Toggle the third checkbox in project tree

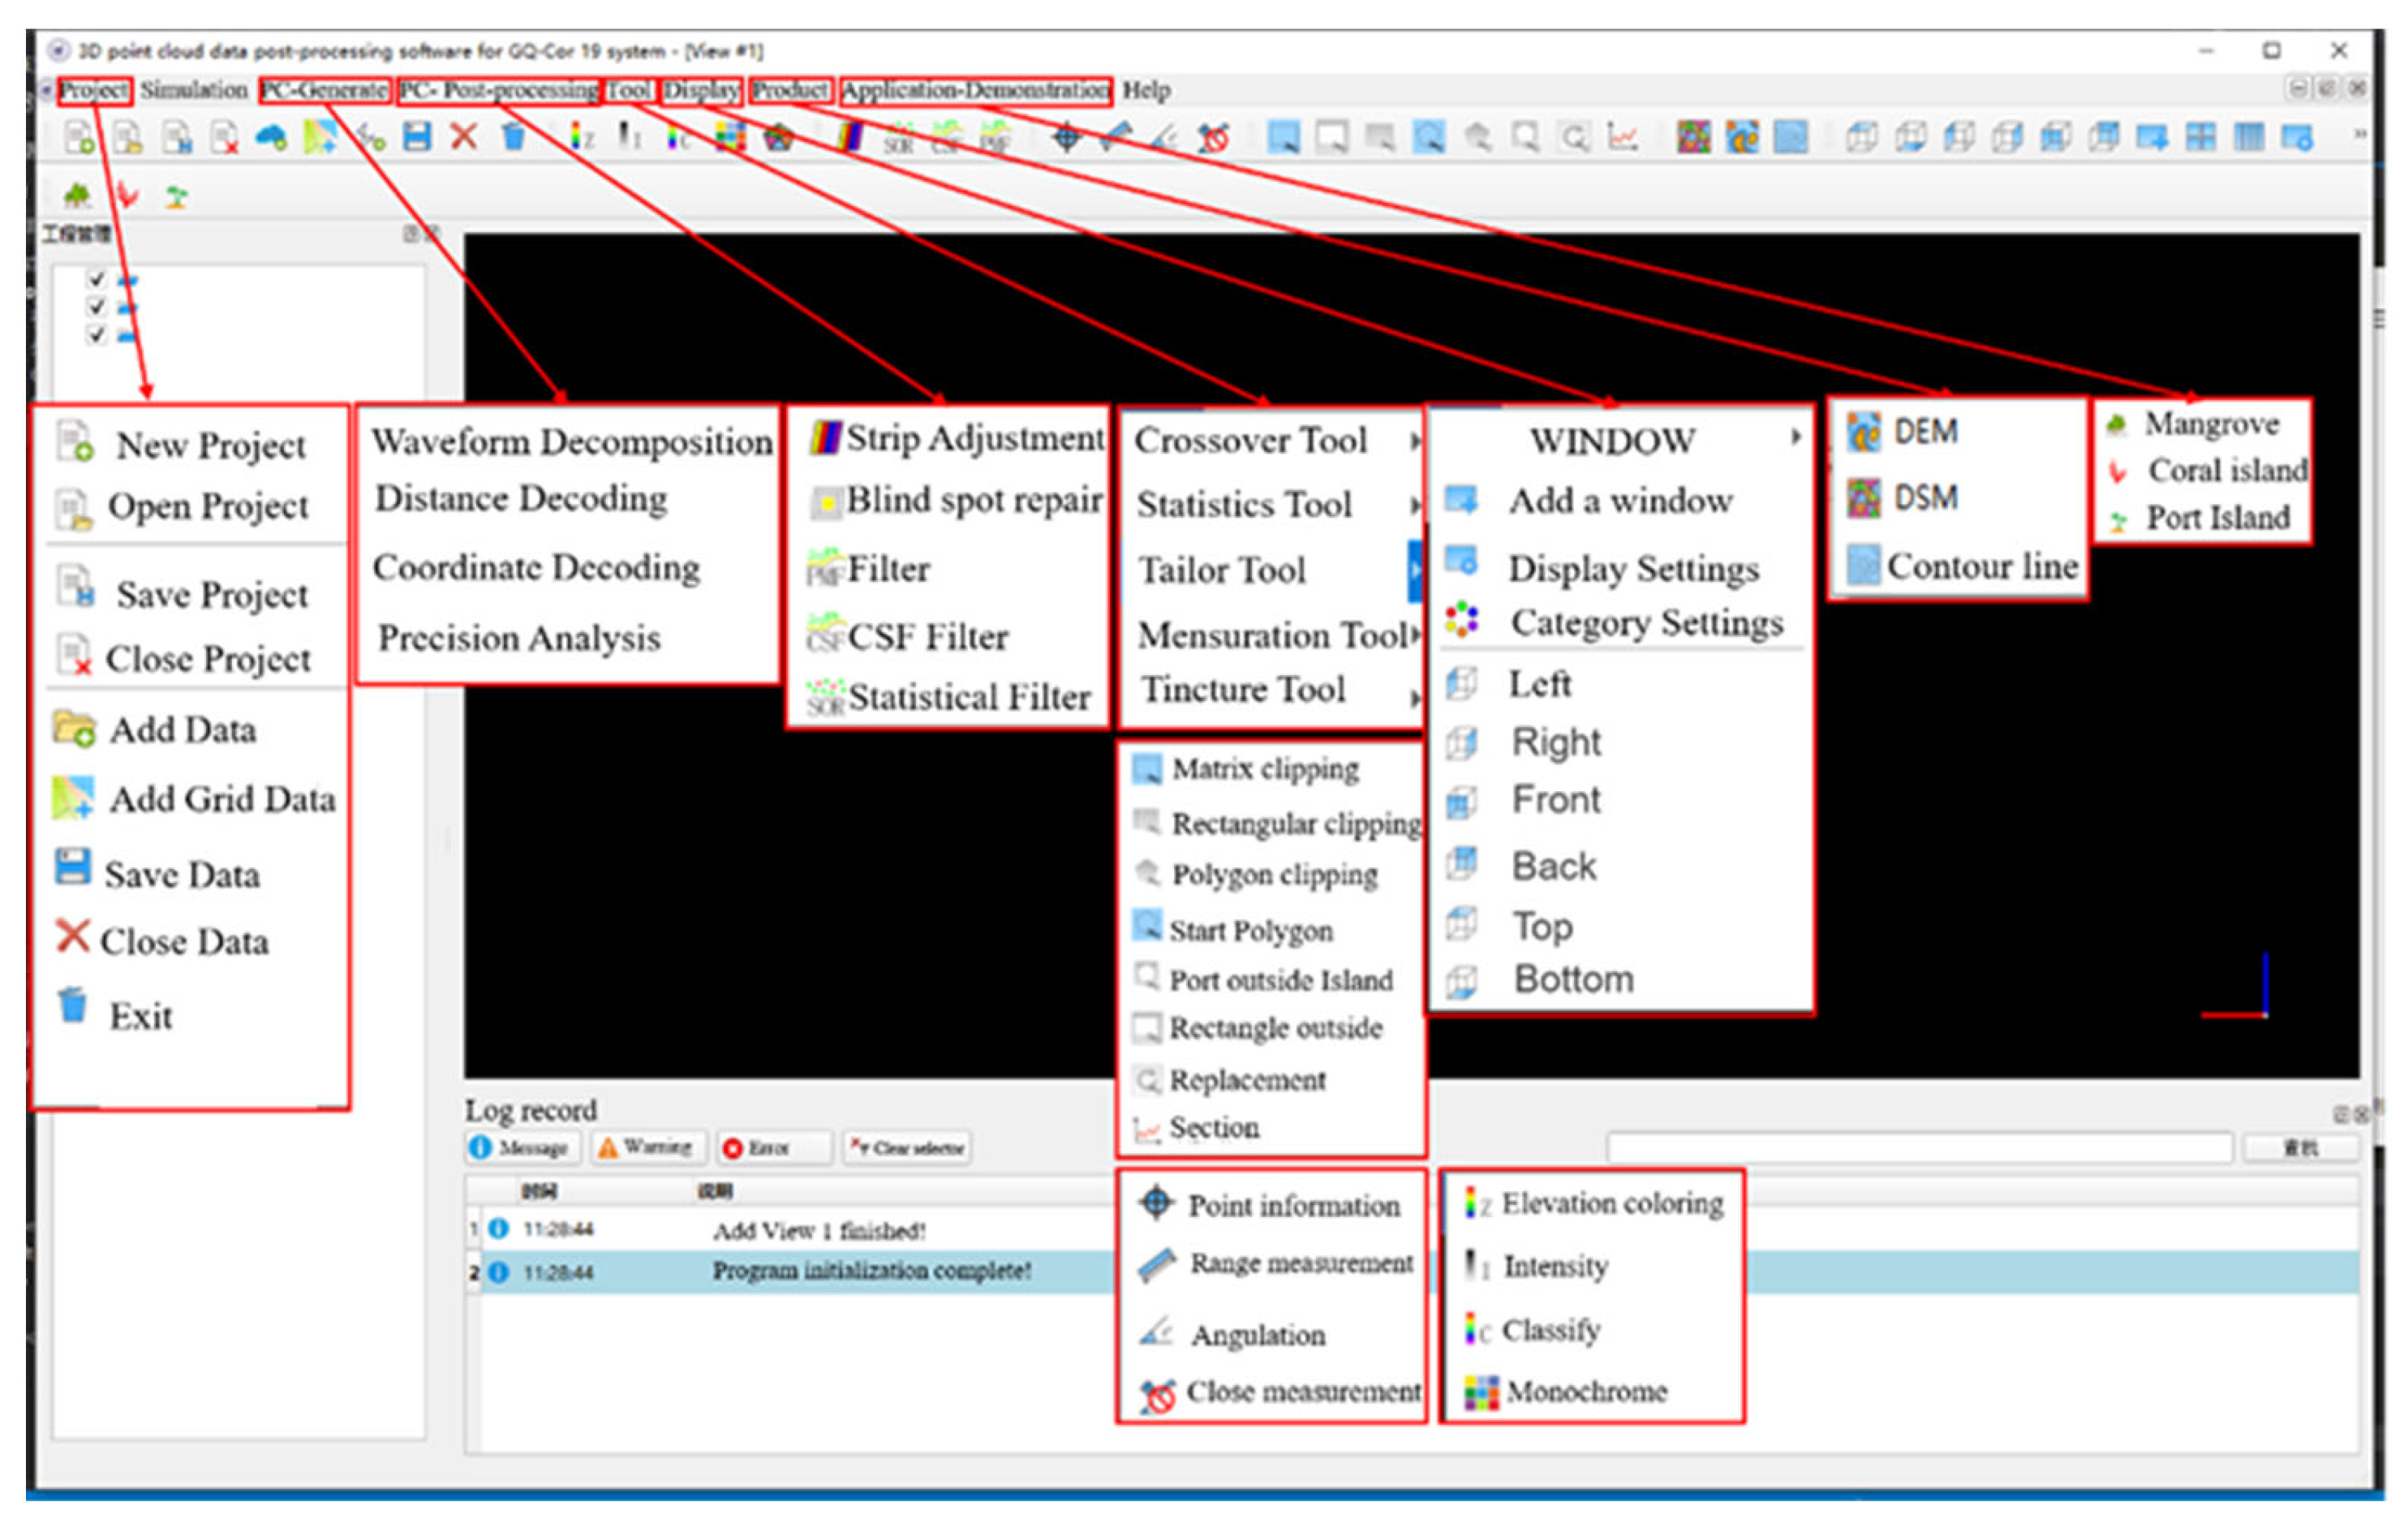tap(96, 334)
